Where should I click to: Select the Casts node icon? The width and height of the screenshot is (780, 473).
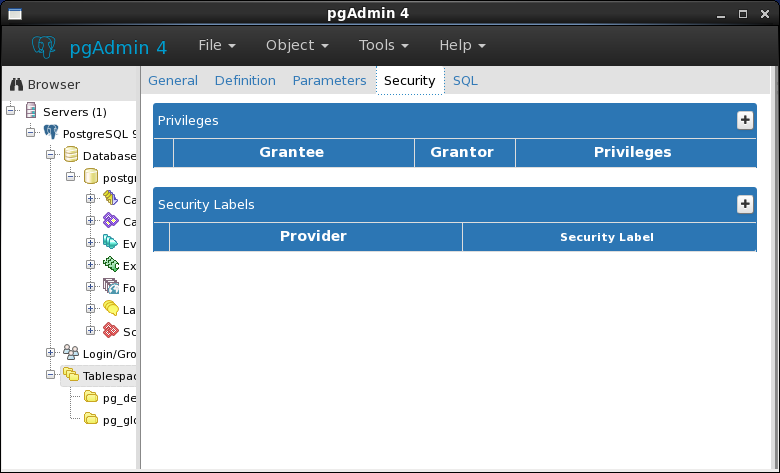[110, 198]
